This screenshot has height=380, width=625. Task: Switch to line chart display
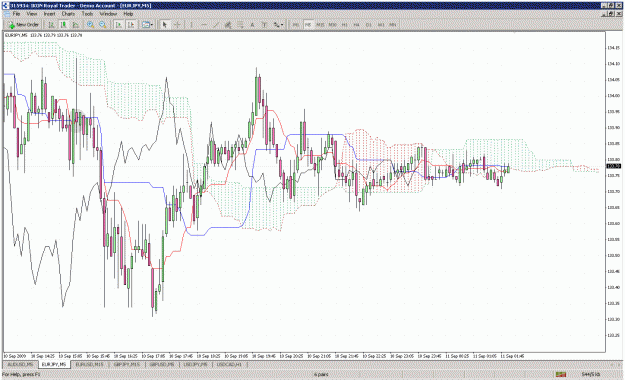pos(75,25)
